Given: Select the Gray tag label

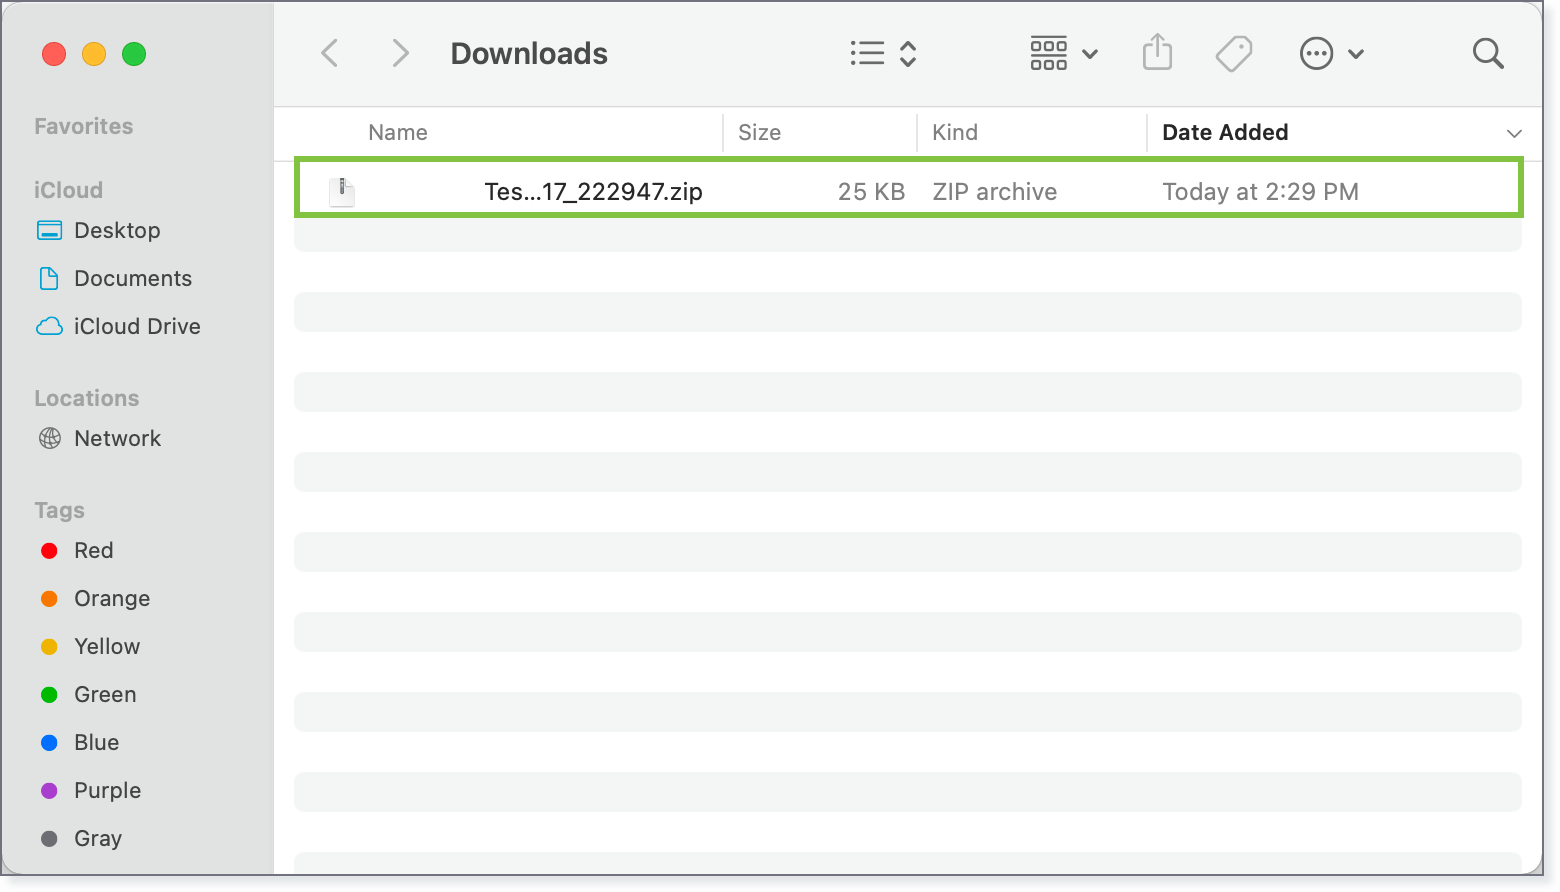Looking at the screenshot, I should (x=98, y=838).
